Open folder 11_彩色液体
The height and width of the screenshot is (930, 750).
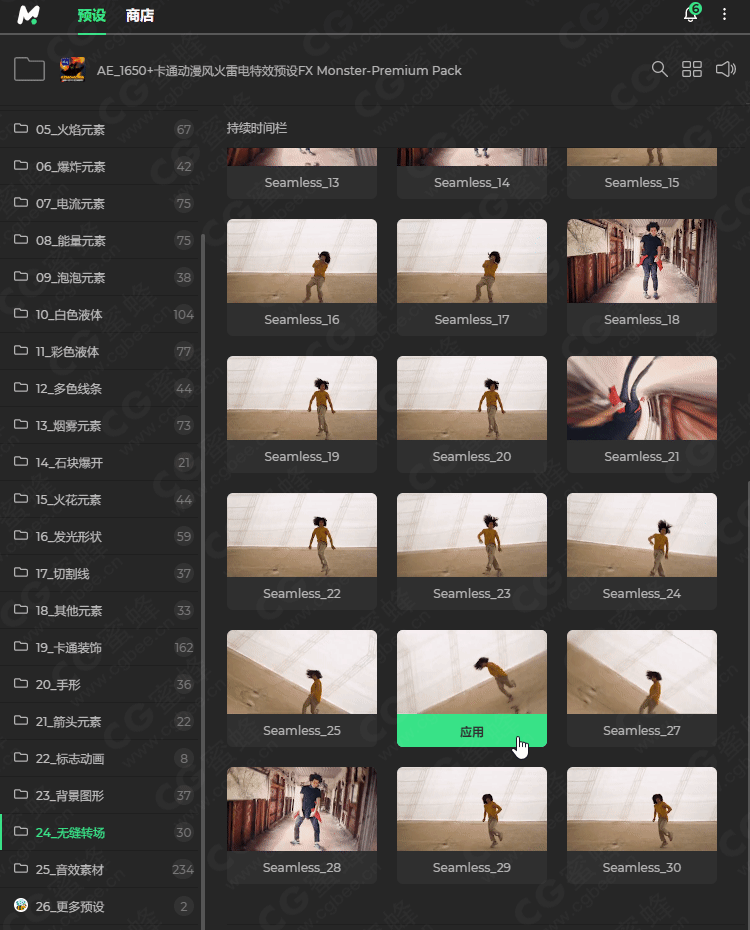pyautogui.click(x=100, y=352)
